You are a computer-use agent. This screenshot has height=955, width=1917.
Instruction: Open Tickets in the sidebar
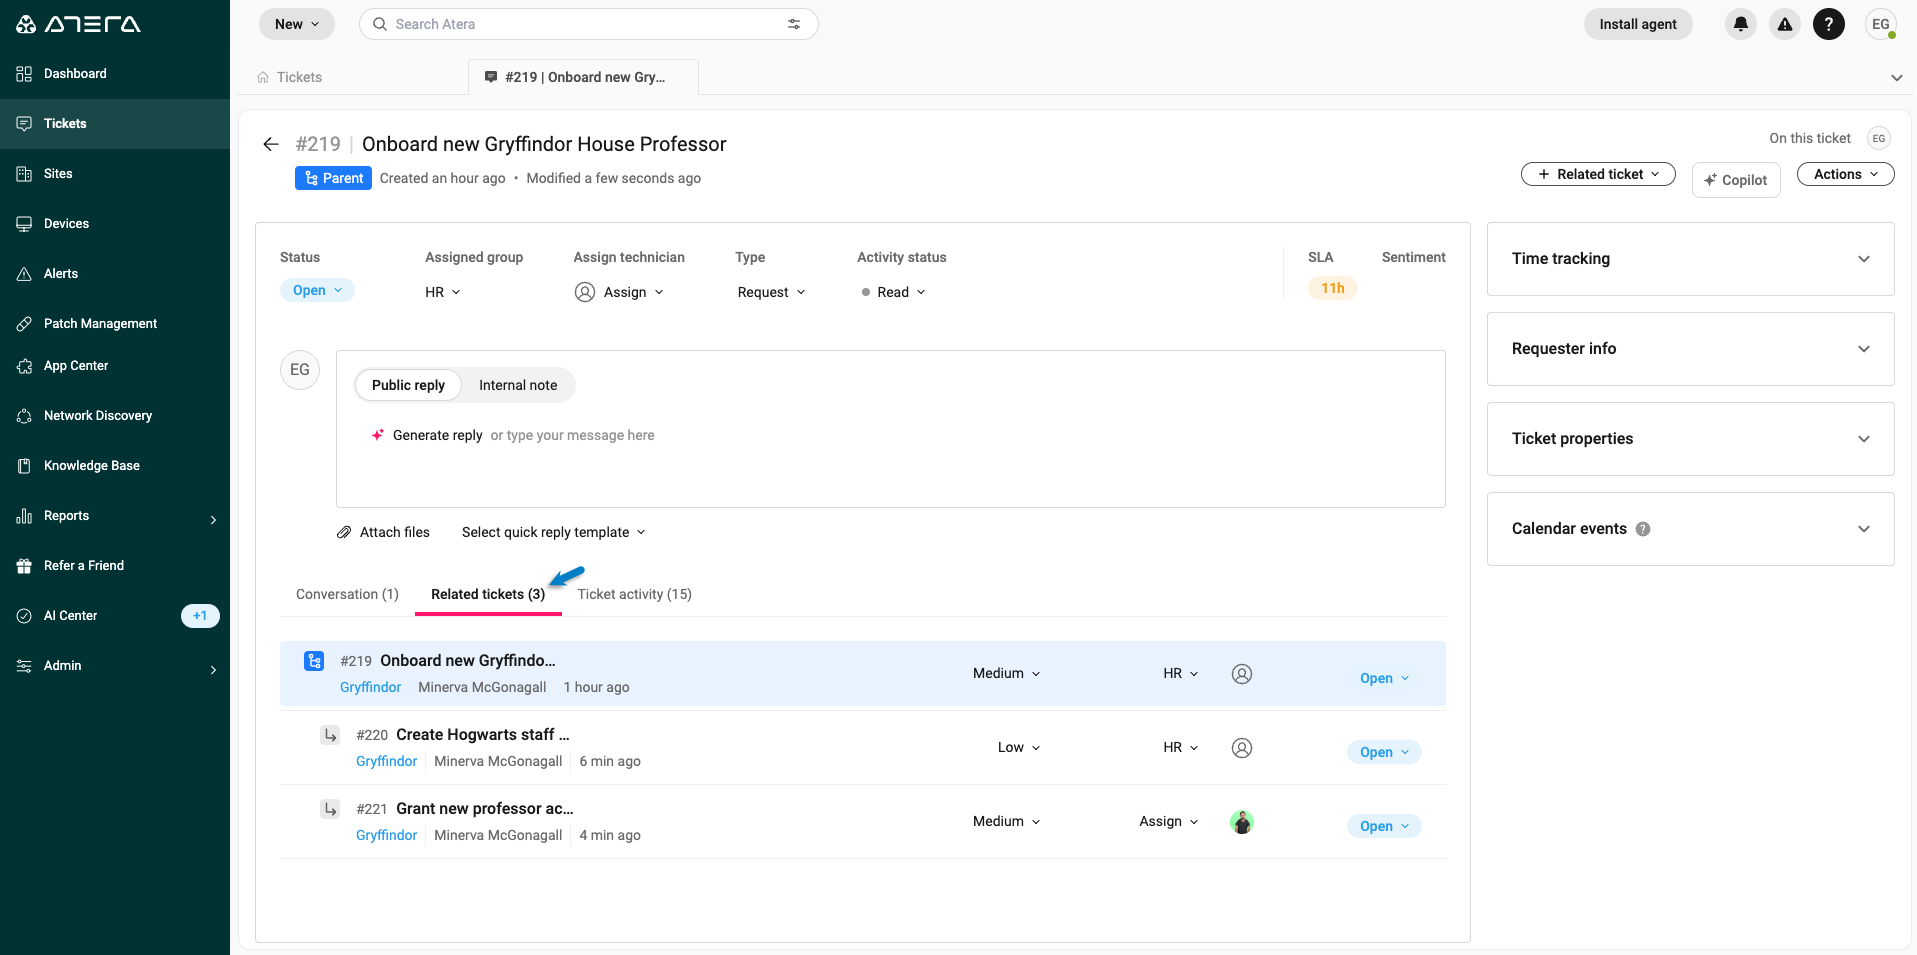coord(115,124)
